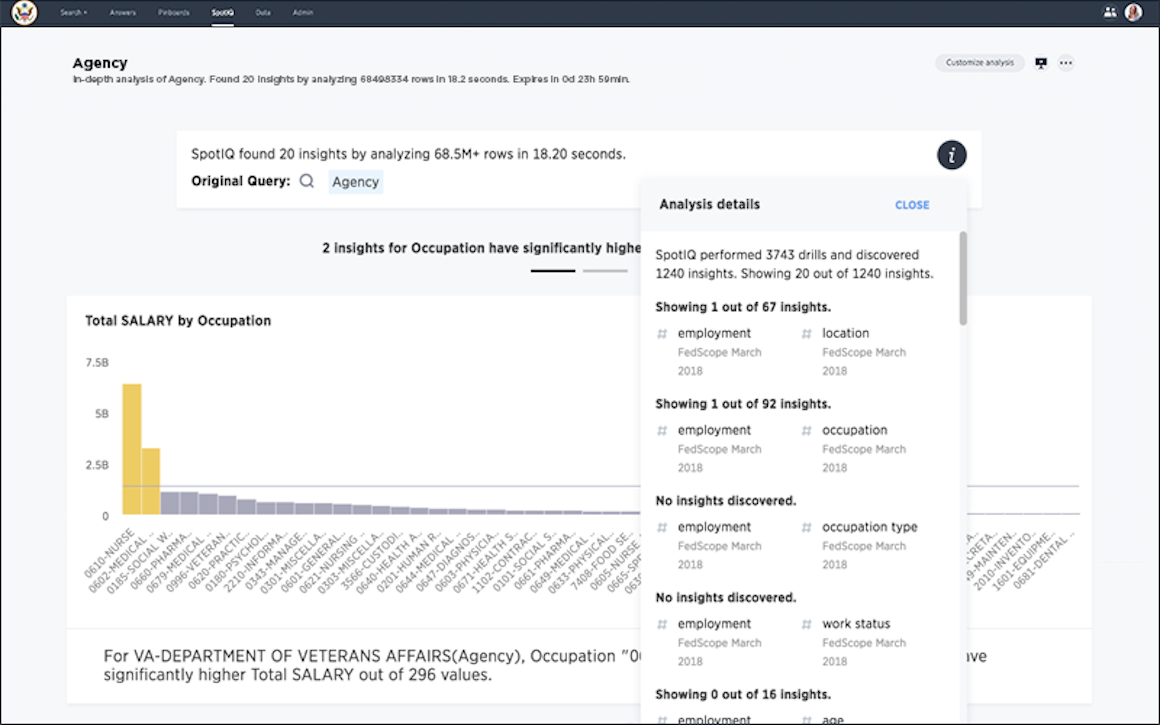
Task: Open the three-dot more options menu
Action: pos(1065,63)
